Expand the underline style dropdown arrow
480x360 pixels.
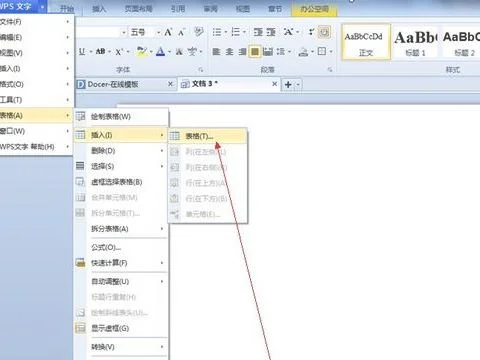click(91, 52)
